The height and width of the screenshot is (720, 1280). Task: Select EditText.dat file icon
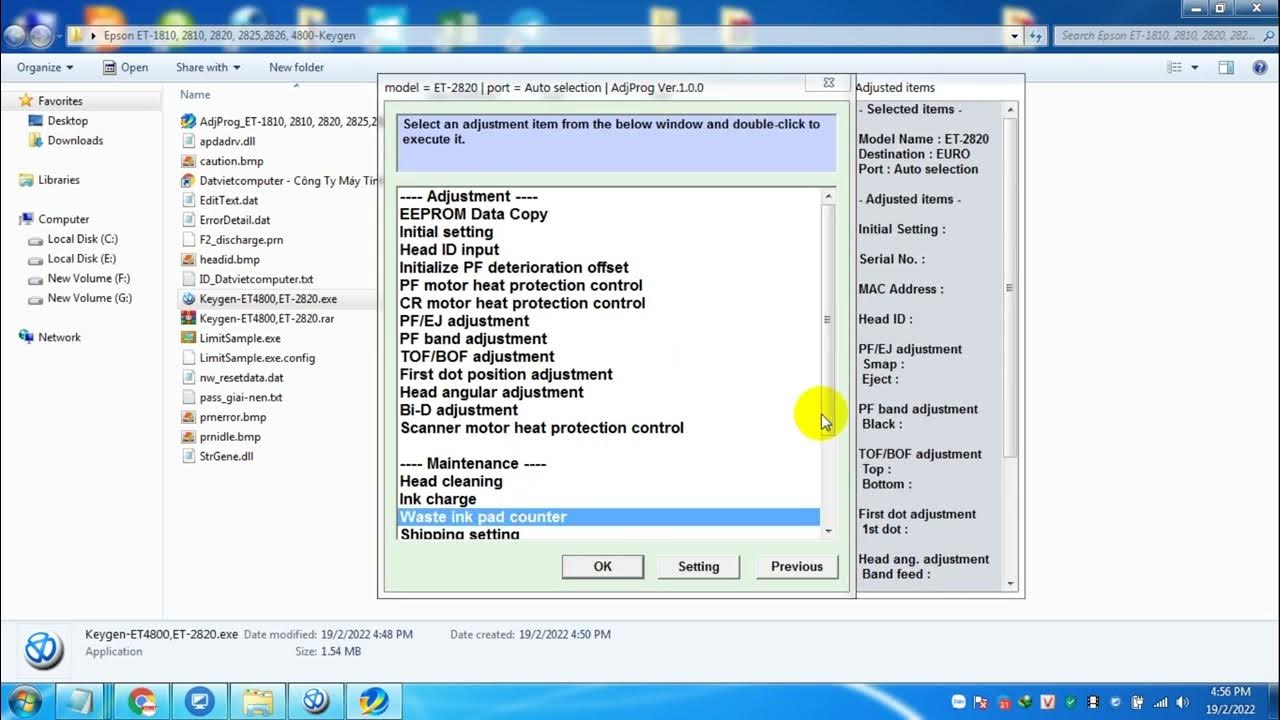188,200
